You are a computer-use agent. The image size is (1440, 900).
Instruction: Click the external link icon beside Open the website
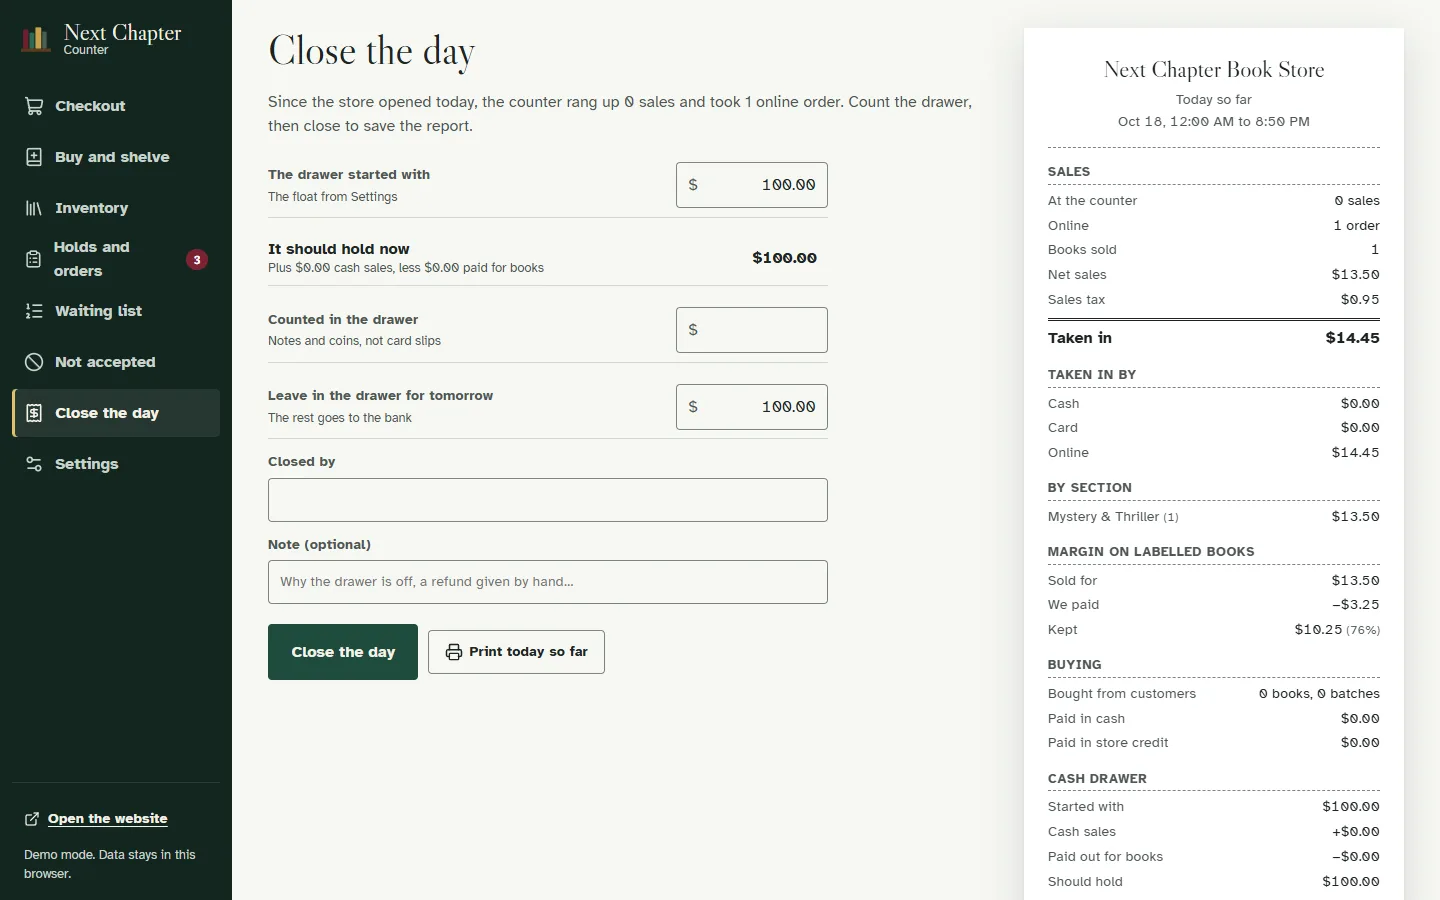[32, 819]
